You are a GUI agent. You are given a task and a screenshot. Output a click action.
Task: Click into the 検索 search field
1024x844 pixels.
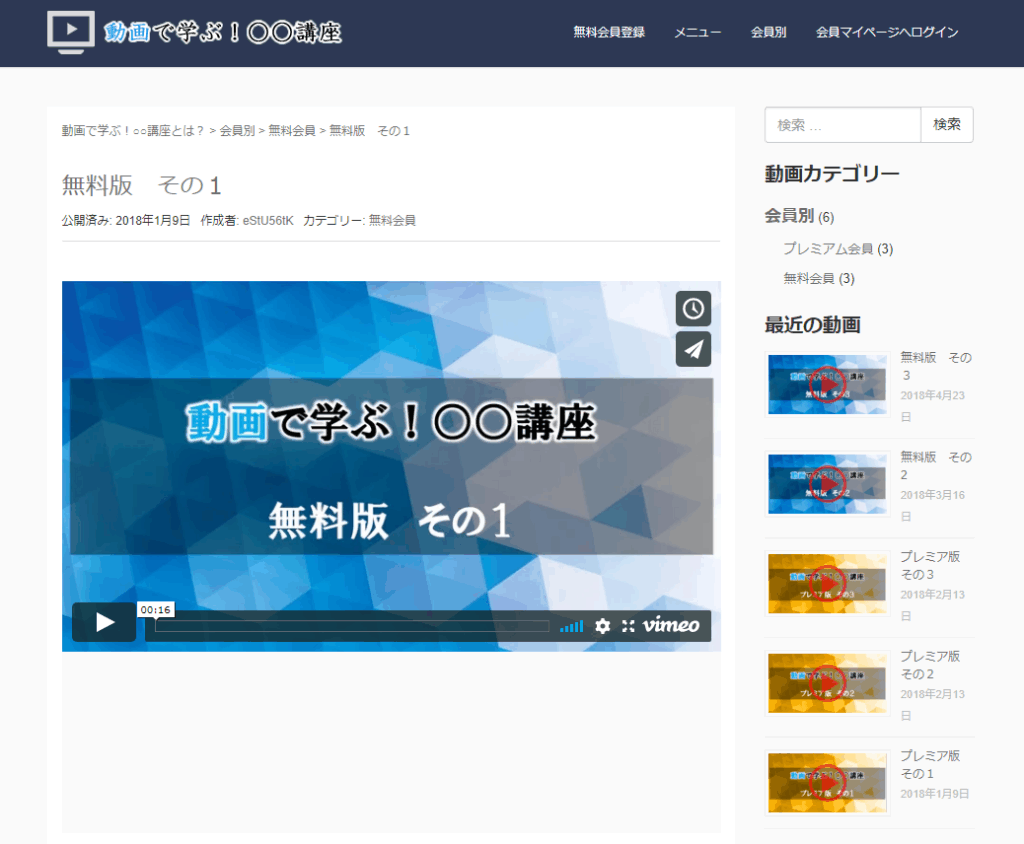coord(842,125)
